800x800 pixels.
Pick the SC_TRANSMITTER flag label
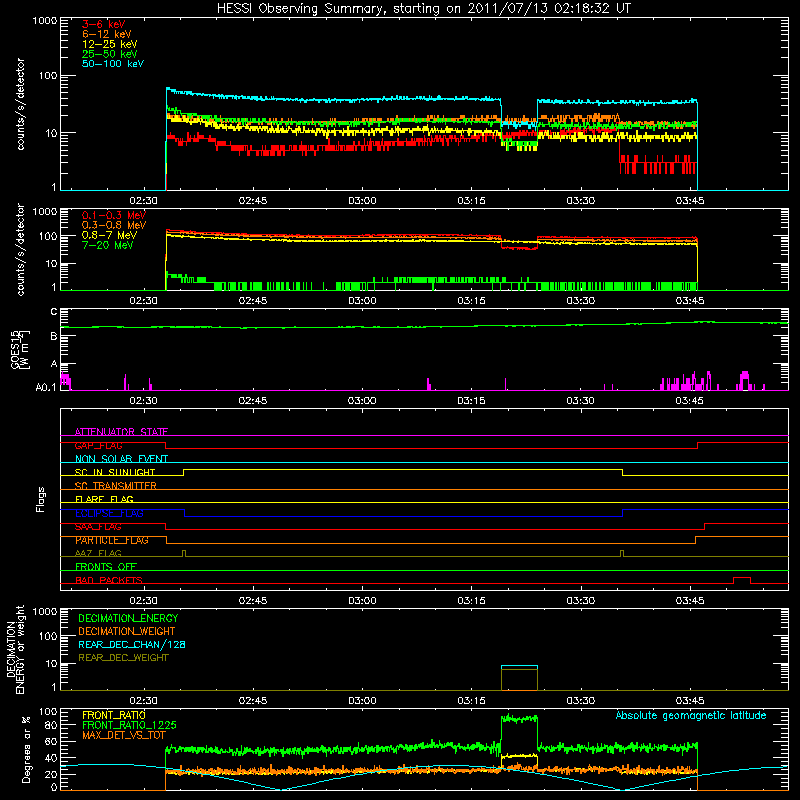(x=116, y=486)
